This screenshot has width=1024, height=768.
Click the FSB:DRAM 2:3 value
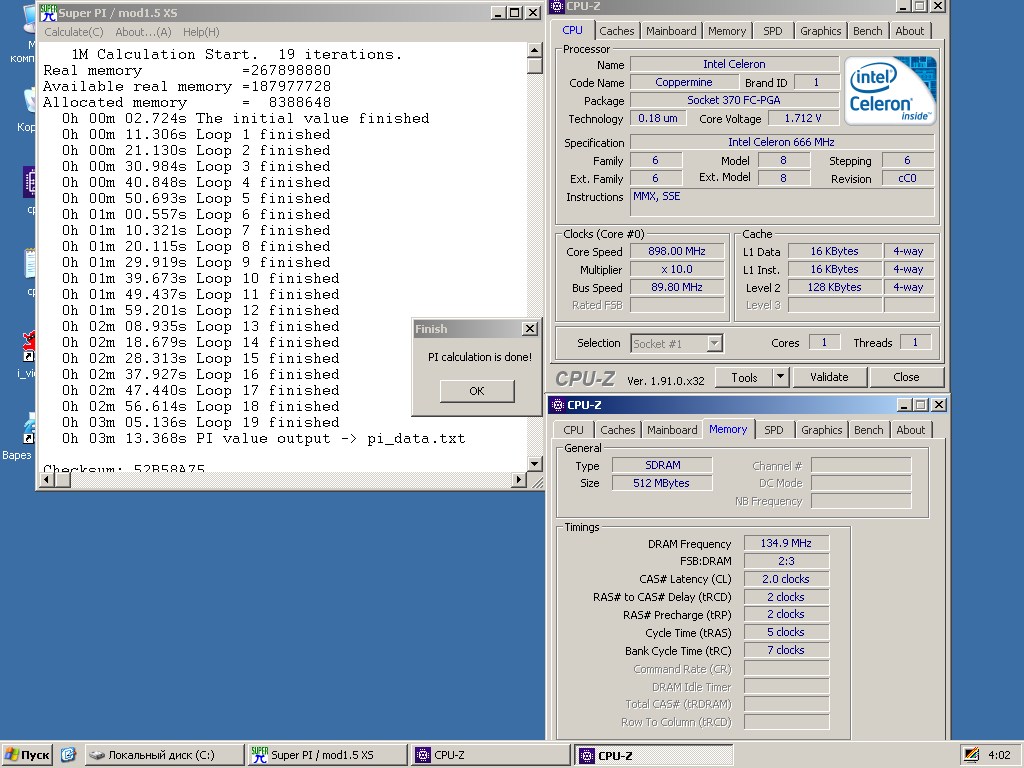coord(786,561)
